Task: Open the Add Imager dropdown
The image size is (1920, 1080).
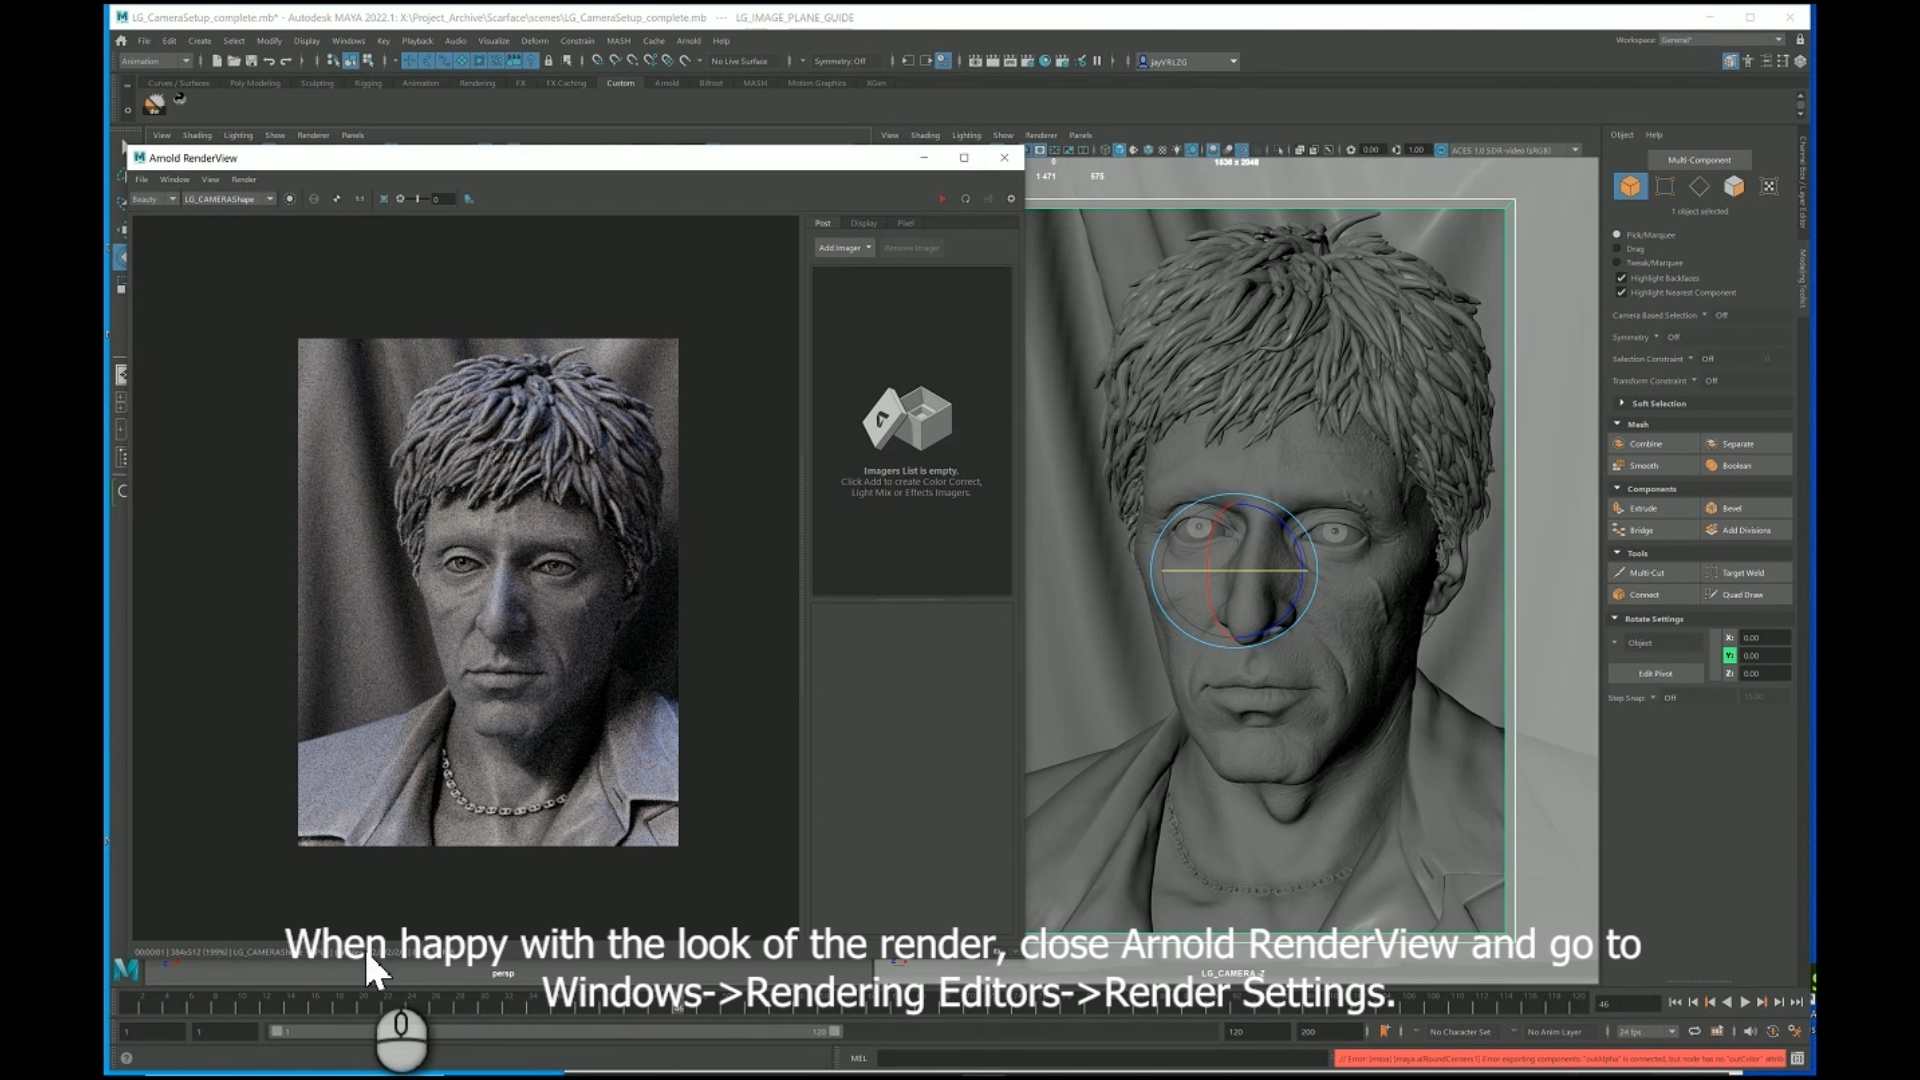Action: click(845, 248)
